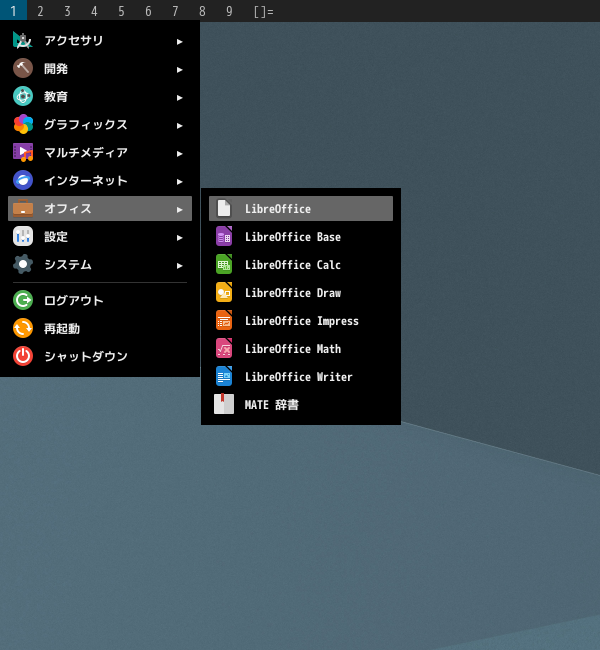Click the orange 再起動 restart icon

23,328
